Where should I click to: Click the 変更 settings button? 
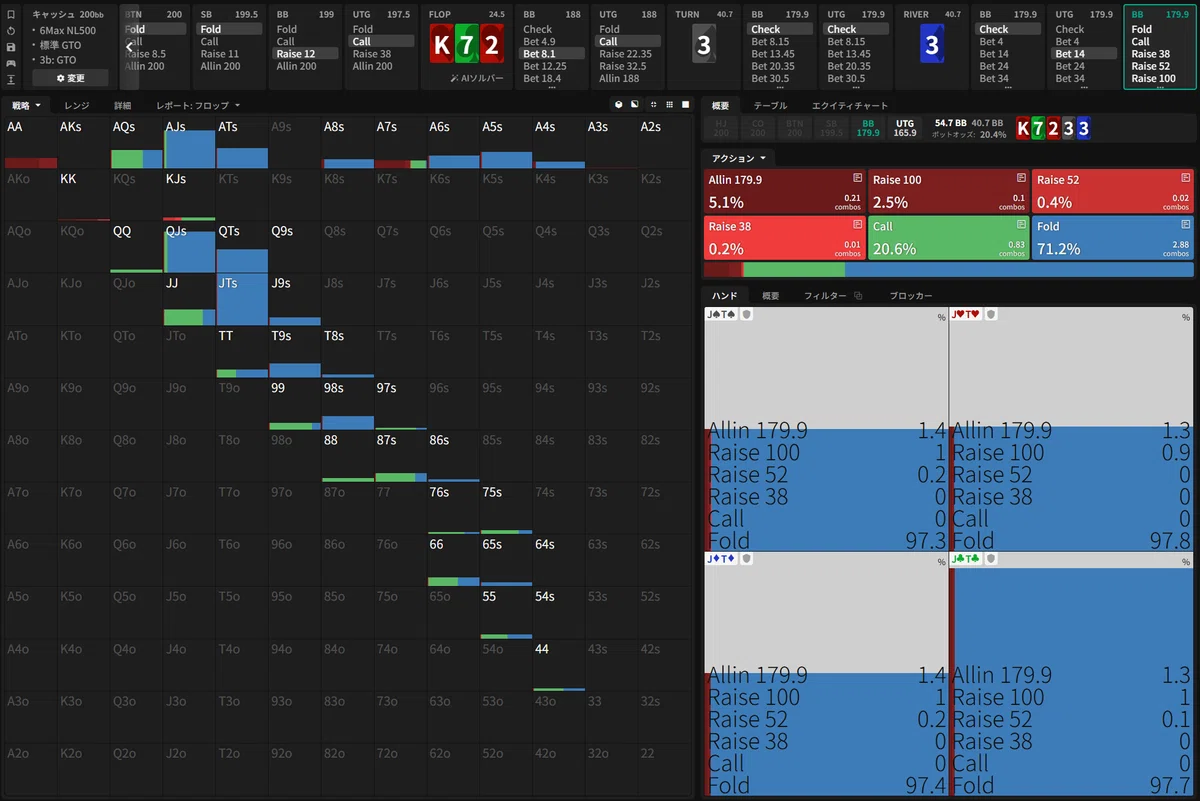70,77
